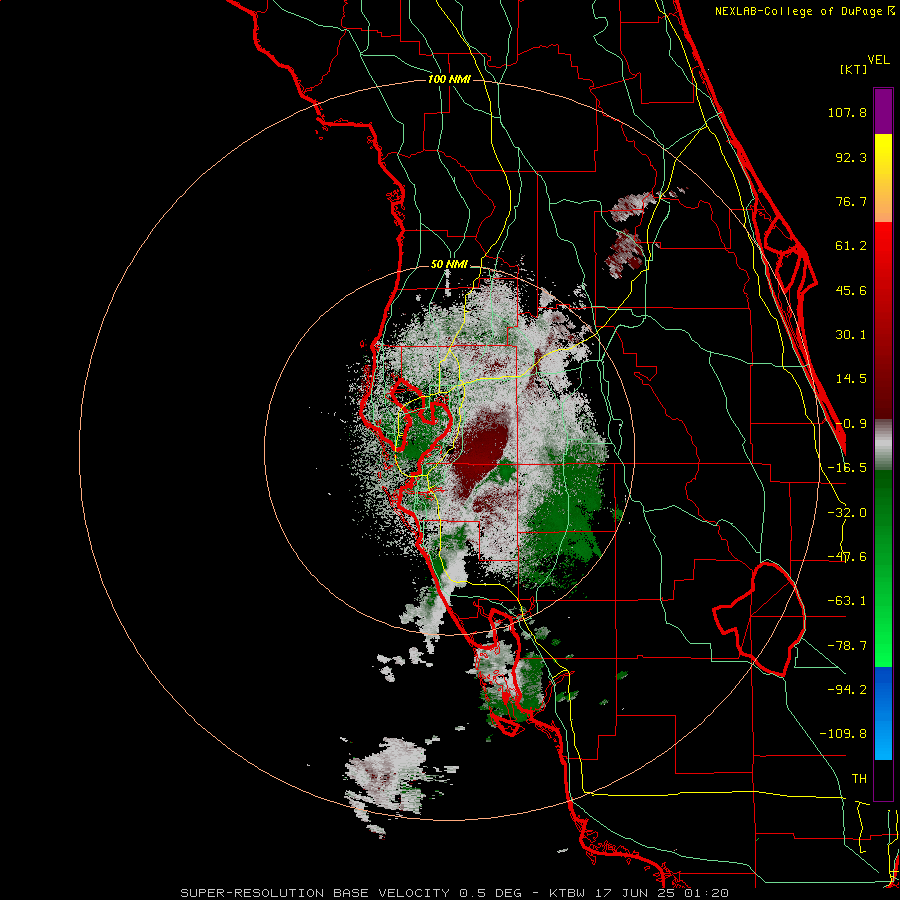Click the 14.5 legend value
This screenshot has width=900, height=900.
point(851,379)
